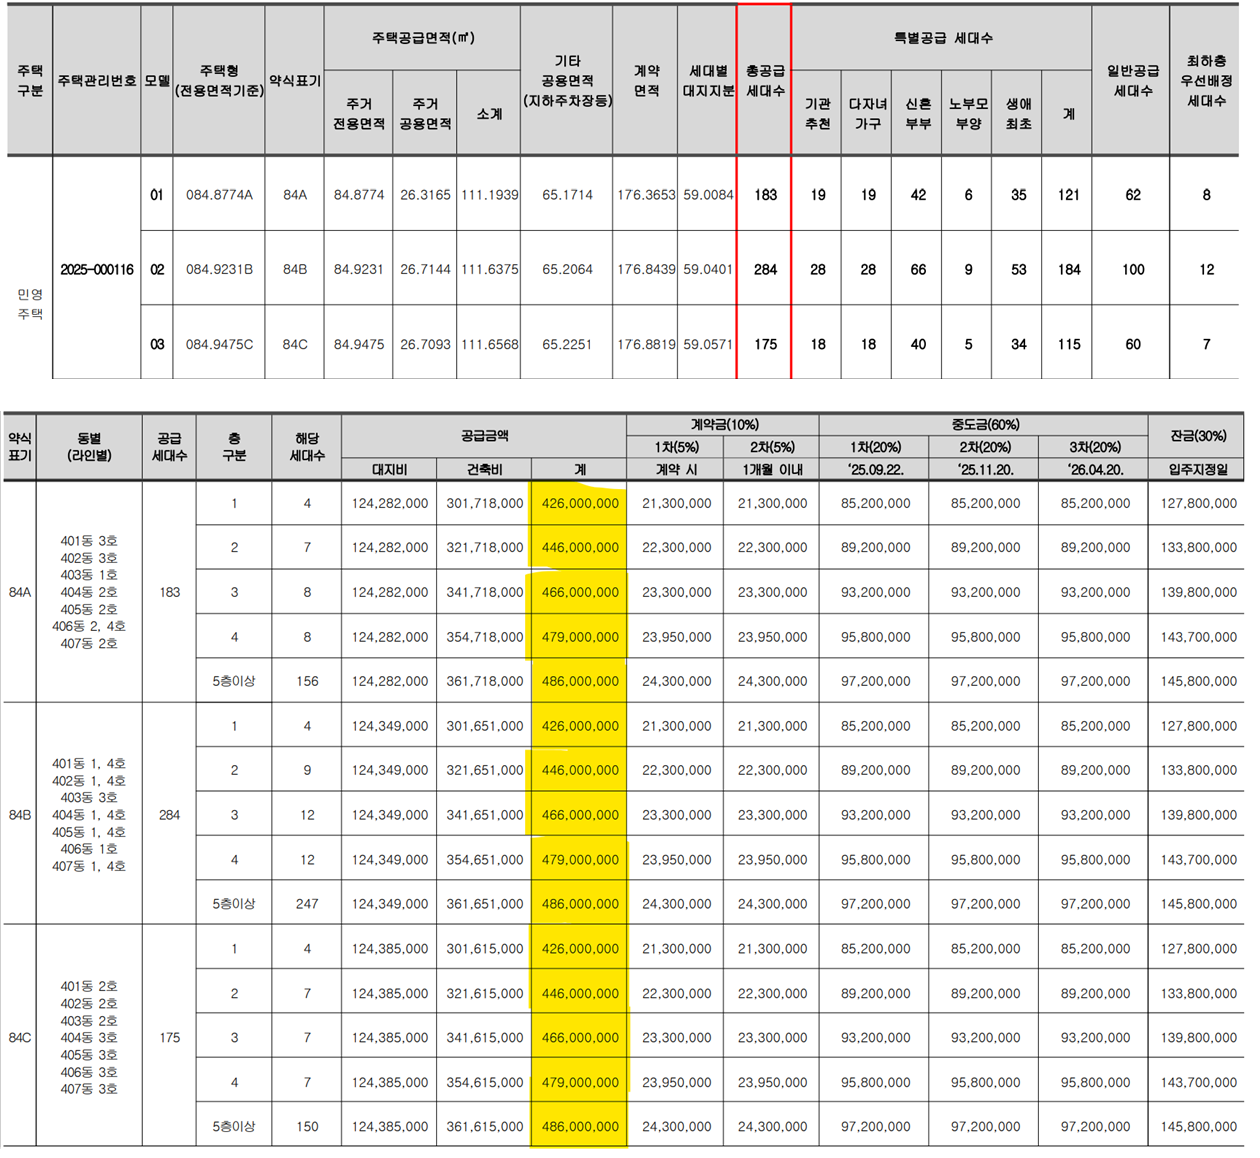Click the 공급금액 header

pos(485,436)
